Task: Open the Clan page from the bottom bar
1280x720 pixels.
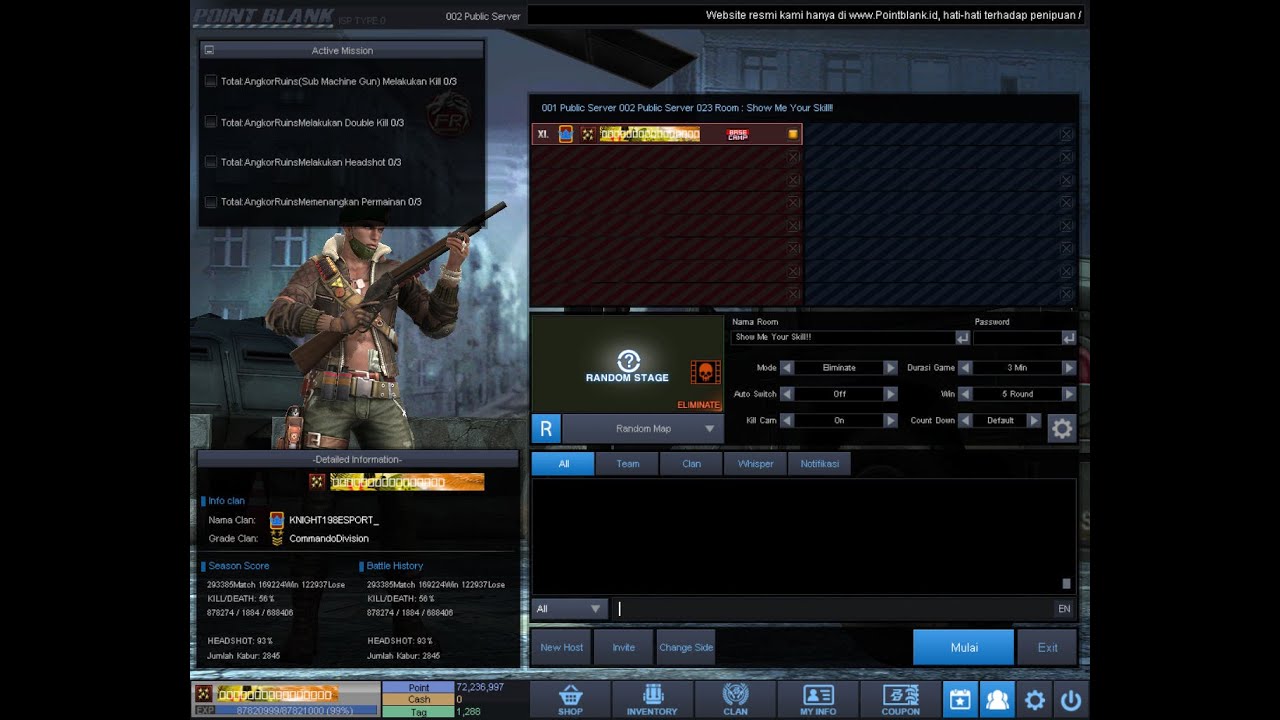Action: pos(735,699)
